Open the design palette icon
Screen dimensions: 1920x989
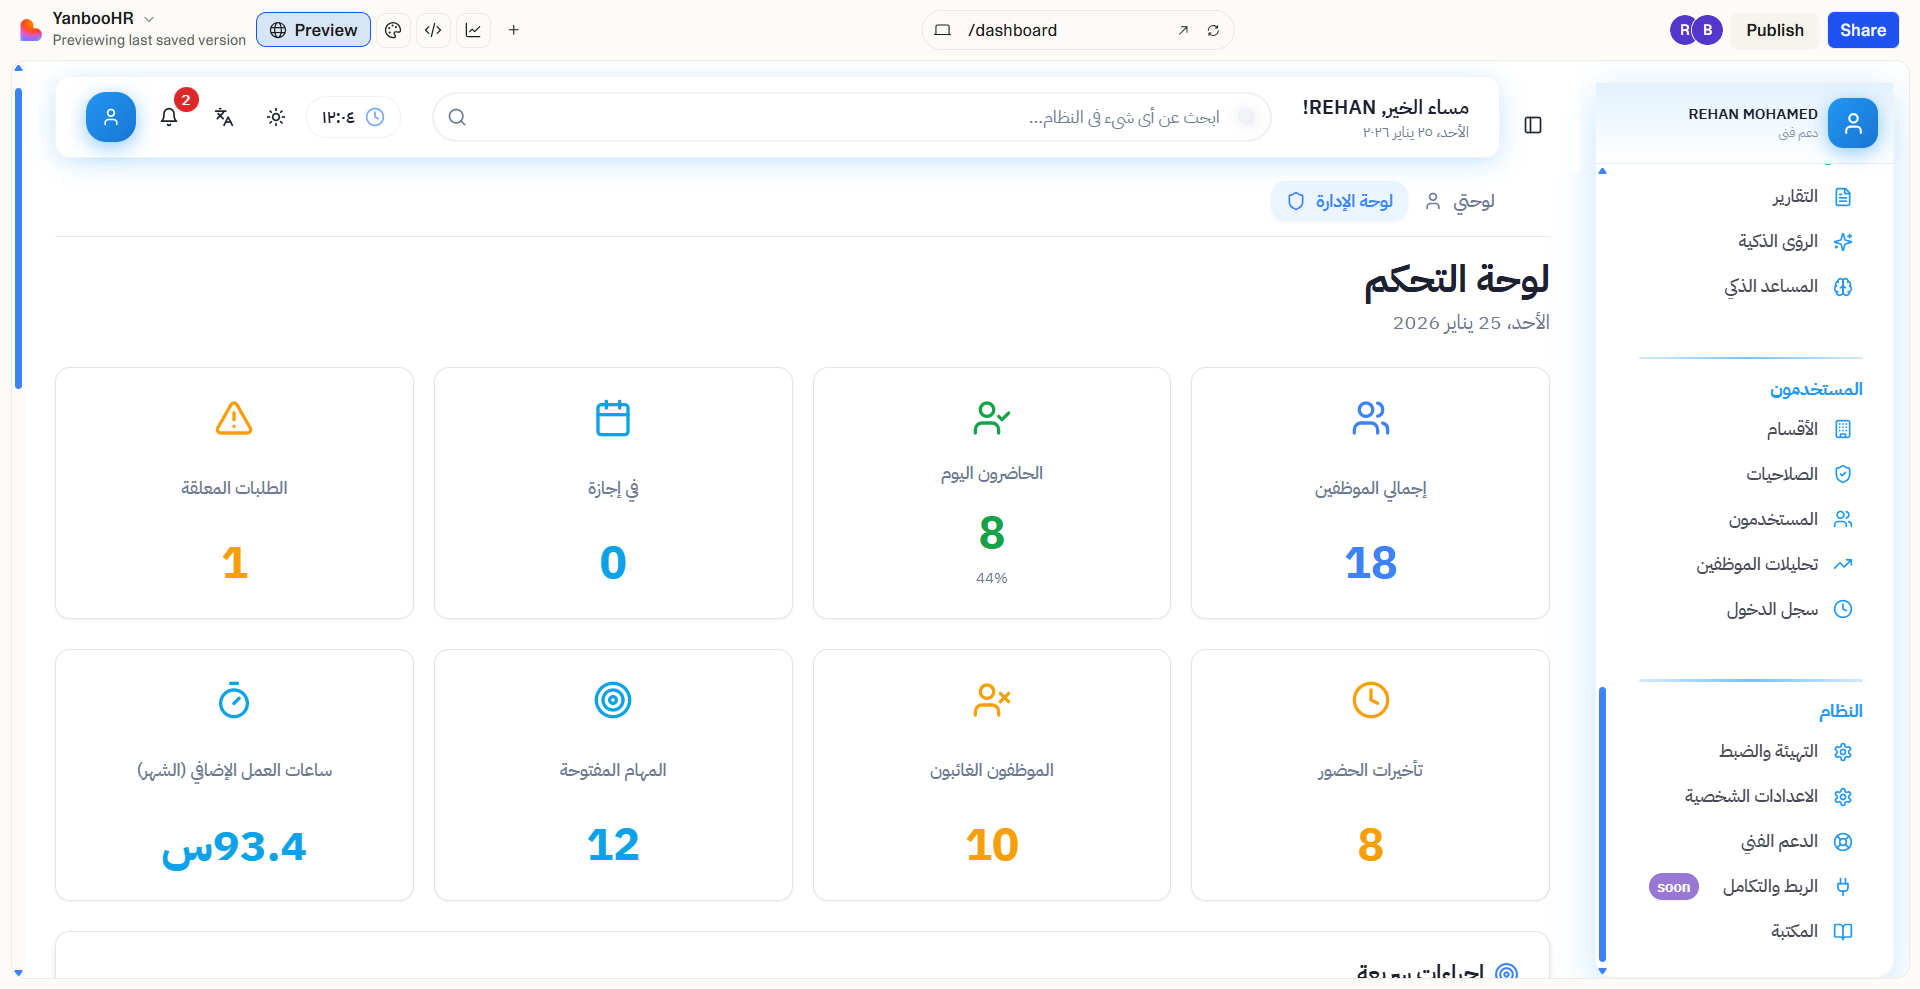(393, 30)
